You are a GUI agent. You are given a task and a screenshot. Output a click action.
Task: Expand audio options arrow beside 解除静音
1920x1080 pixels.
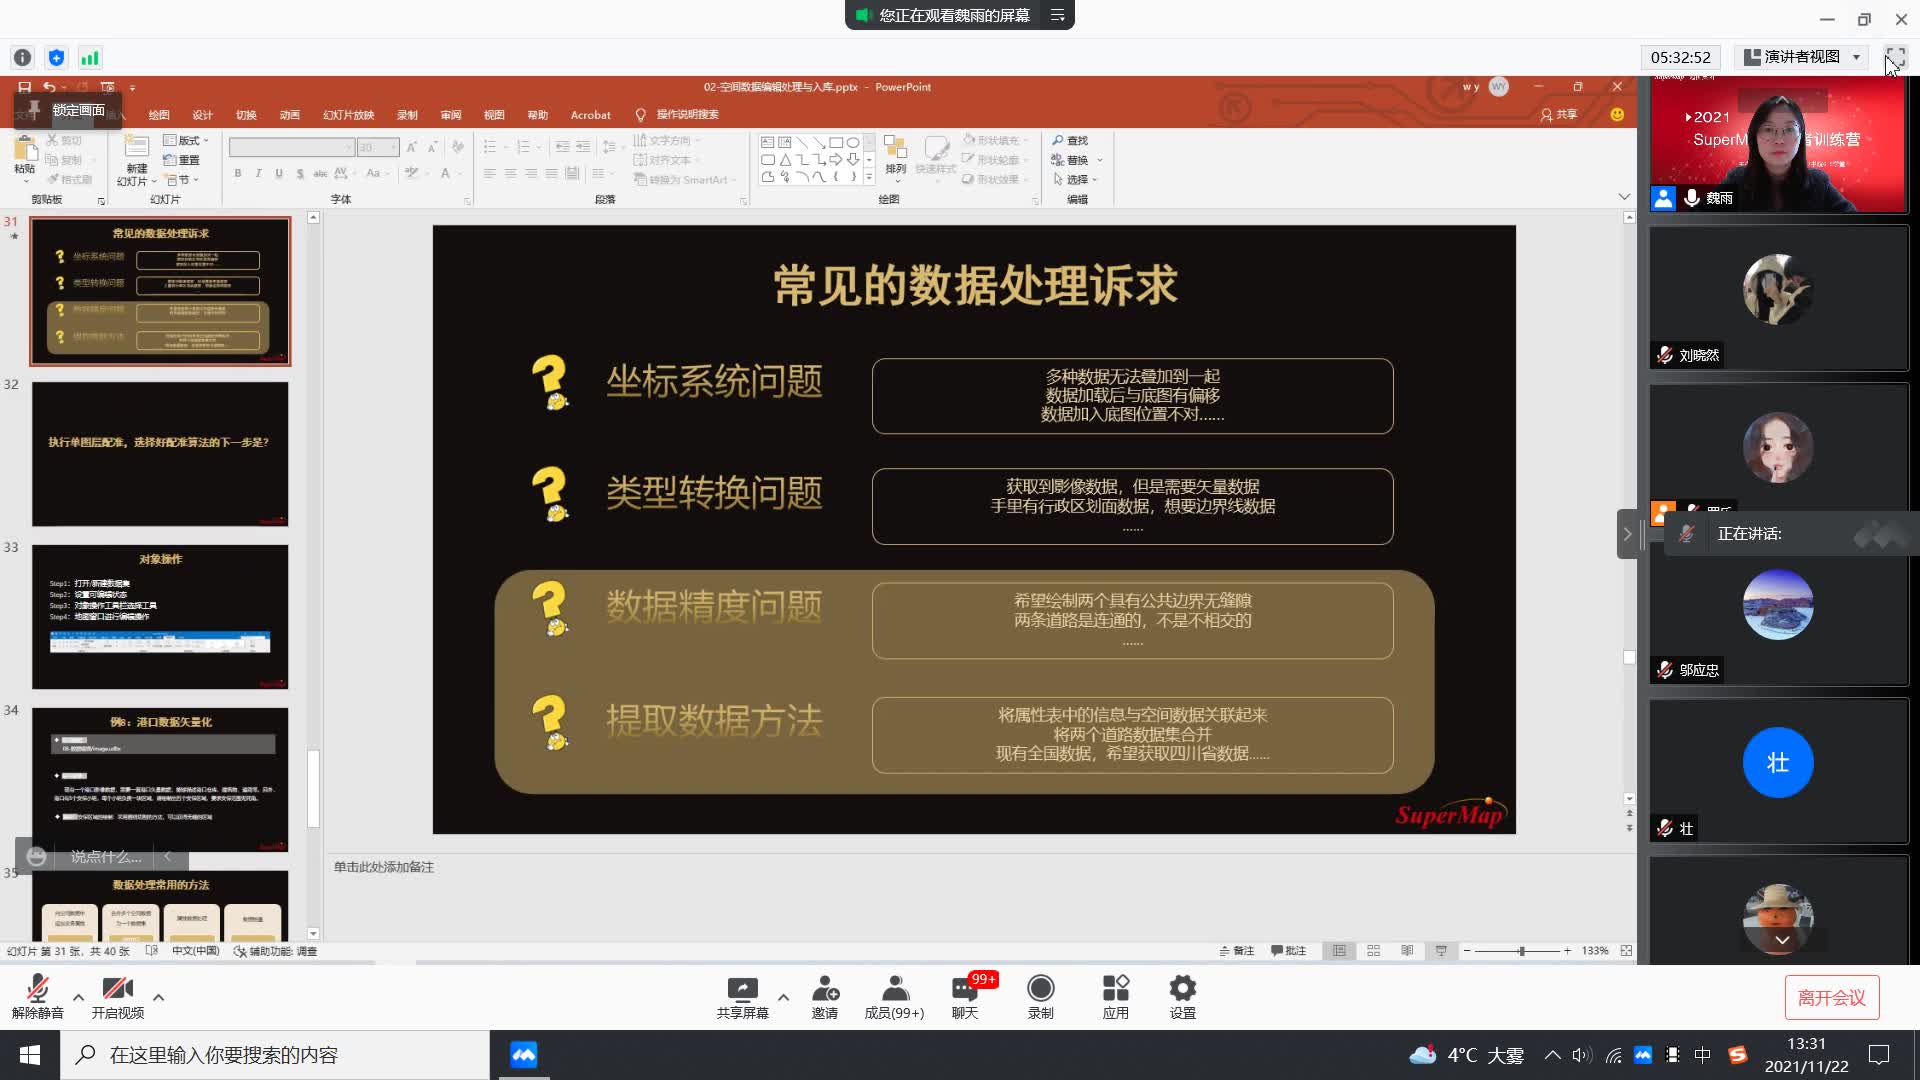(78, 997)
